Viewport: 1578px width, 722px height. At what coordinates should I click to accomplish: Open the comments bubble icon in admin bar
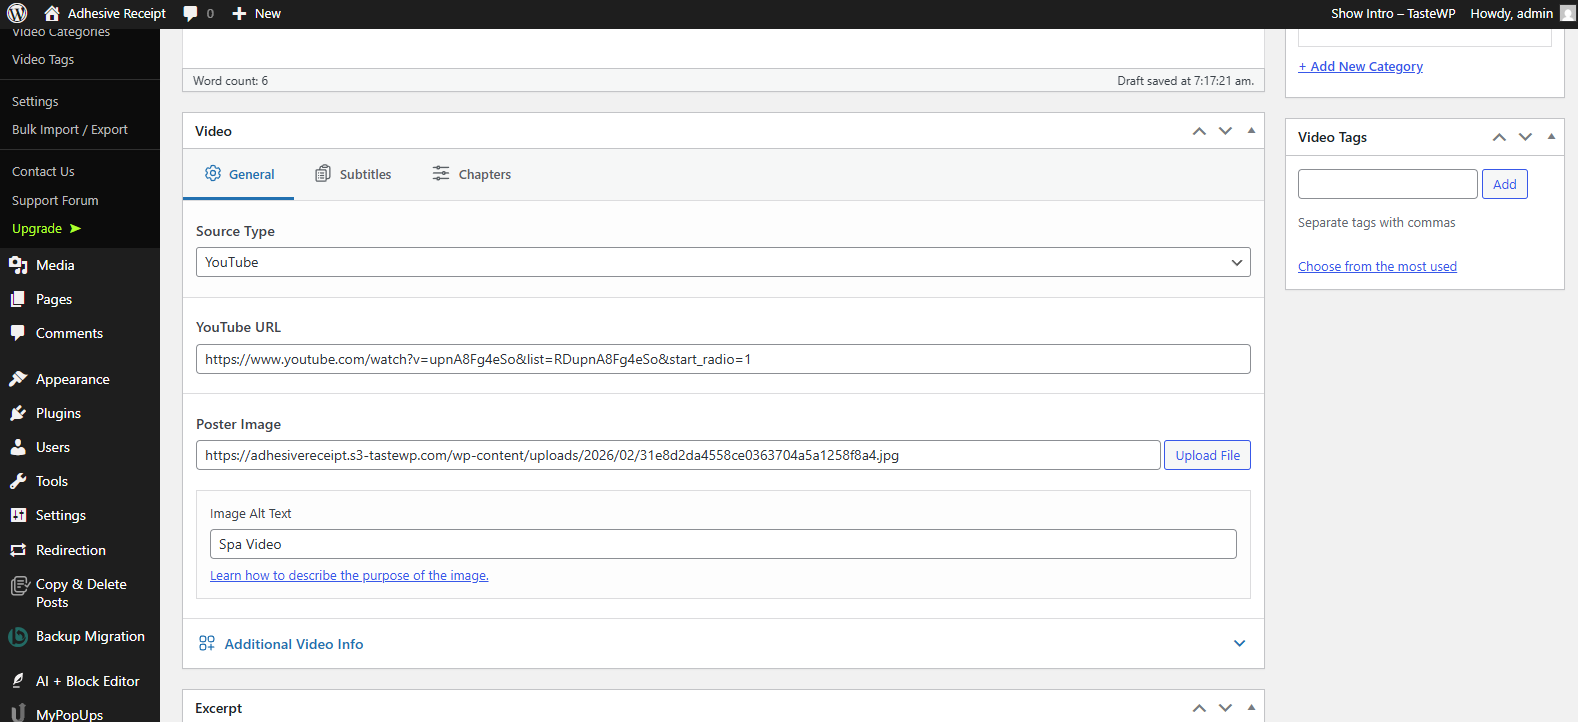[x=191, y=14]
